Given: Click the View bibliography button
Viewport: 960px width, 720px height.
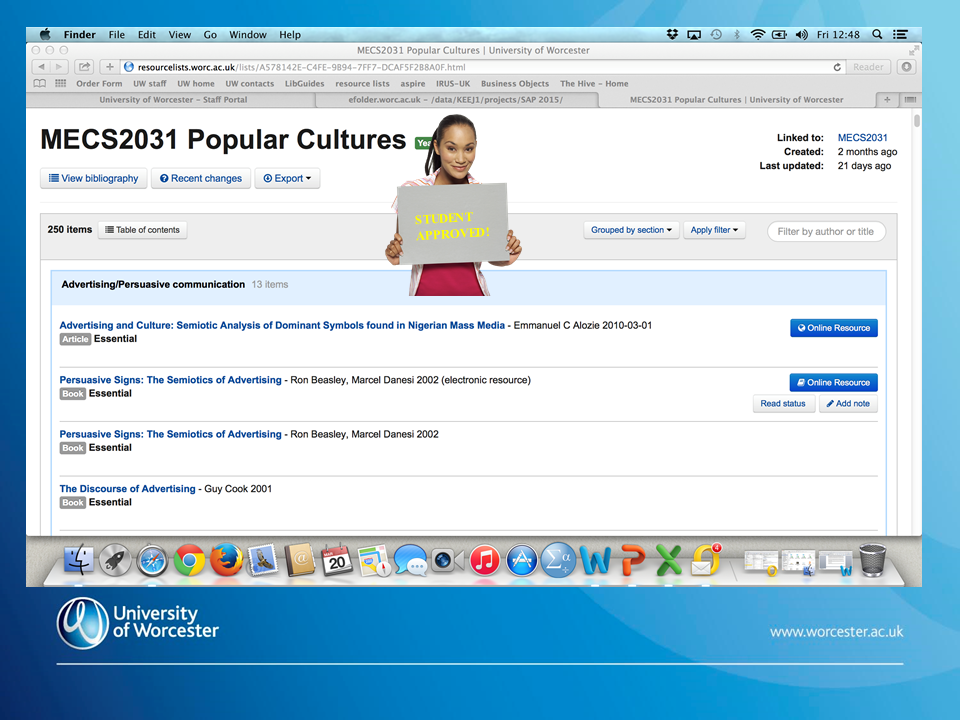Looking at the screenshot, I should point(94,179).
